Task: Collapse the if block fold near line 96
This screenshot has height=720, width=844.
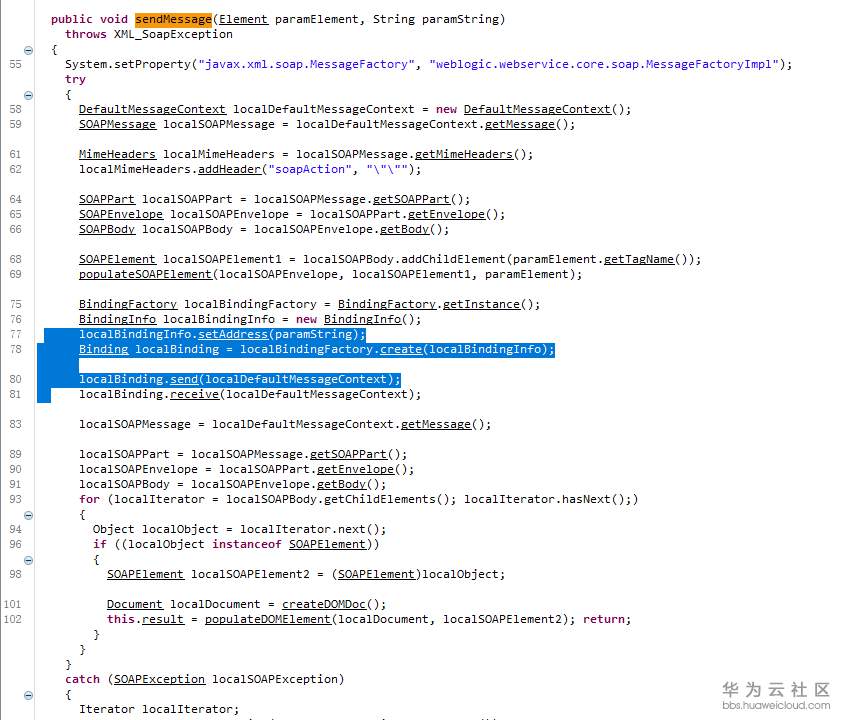Action: 28,559
